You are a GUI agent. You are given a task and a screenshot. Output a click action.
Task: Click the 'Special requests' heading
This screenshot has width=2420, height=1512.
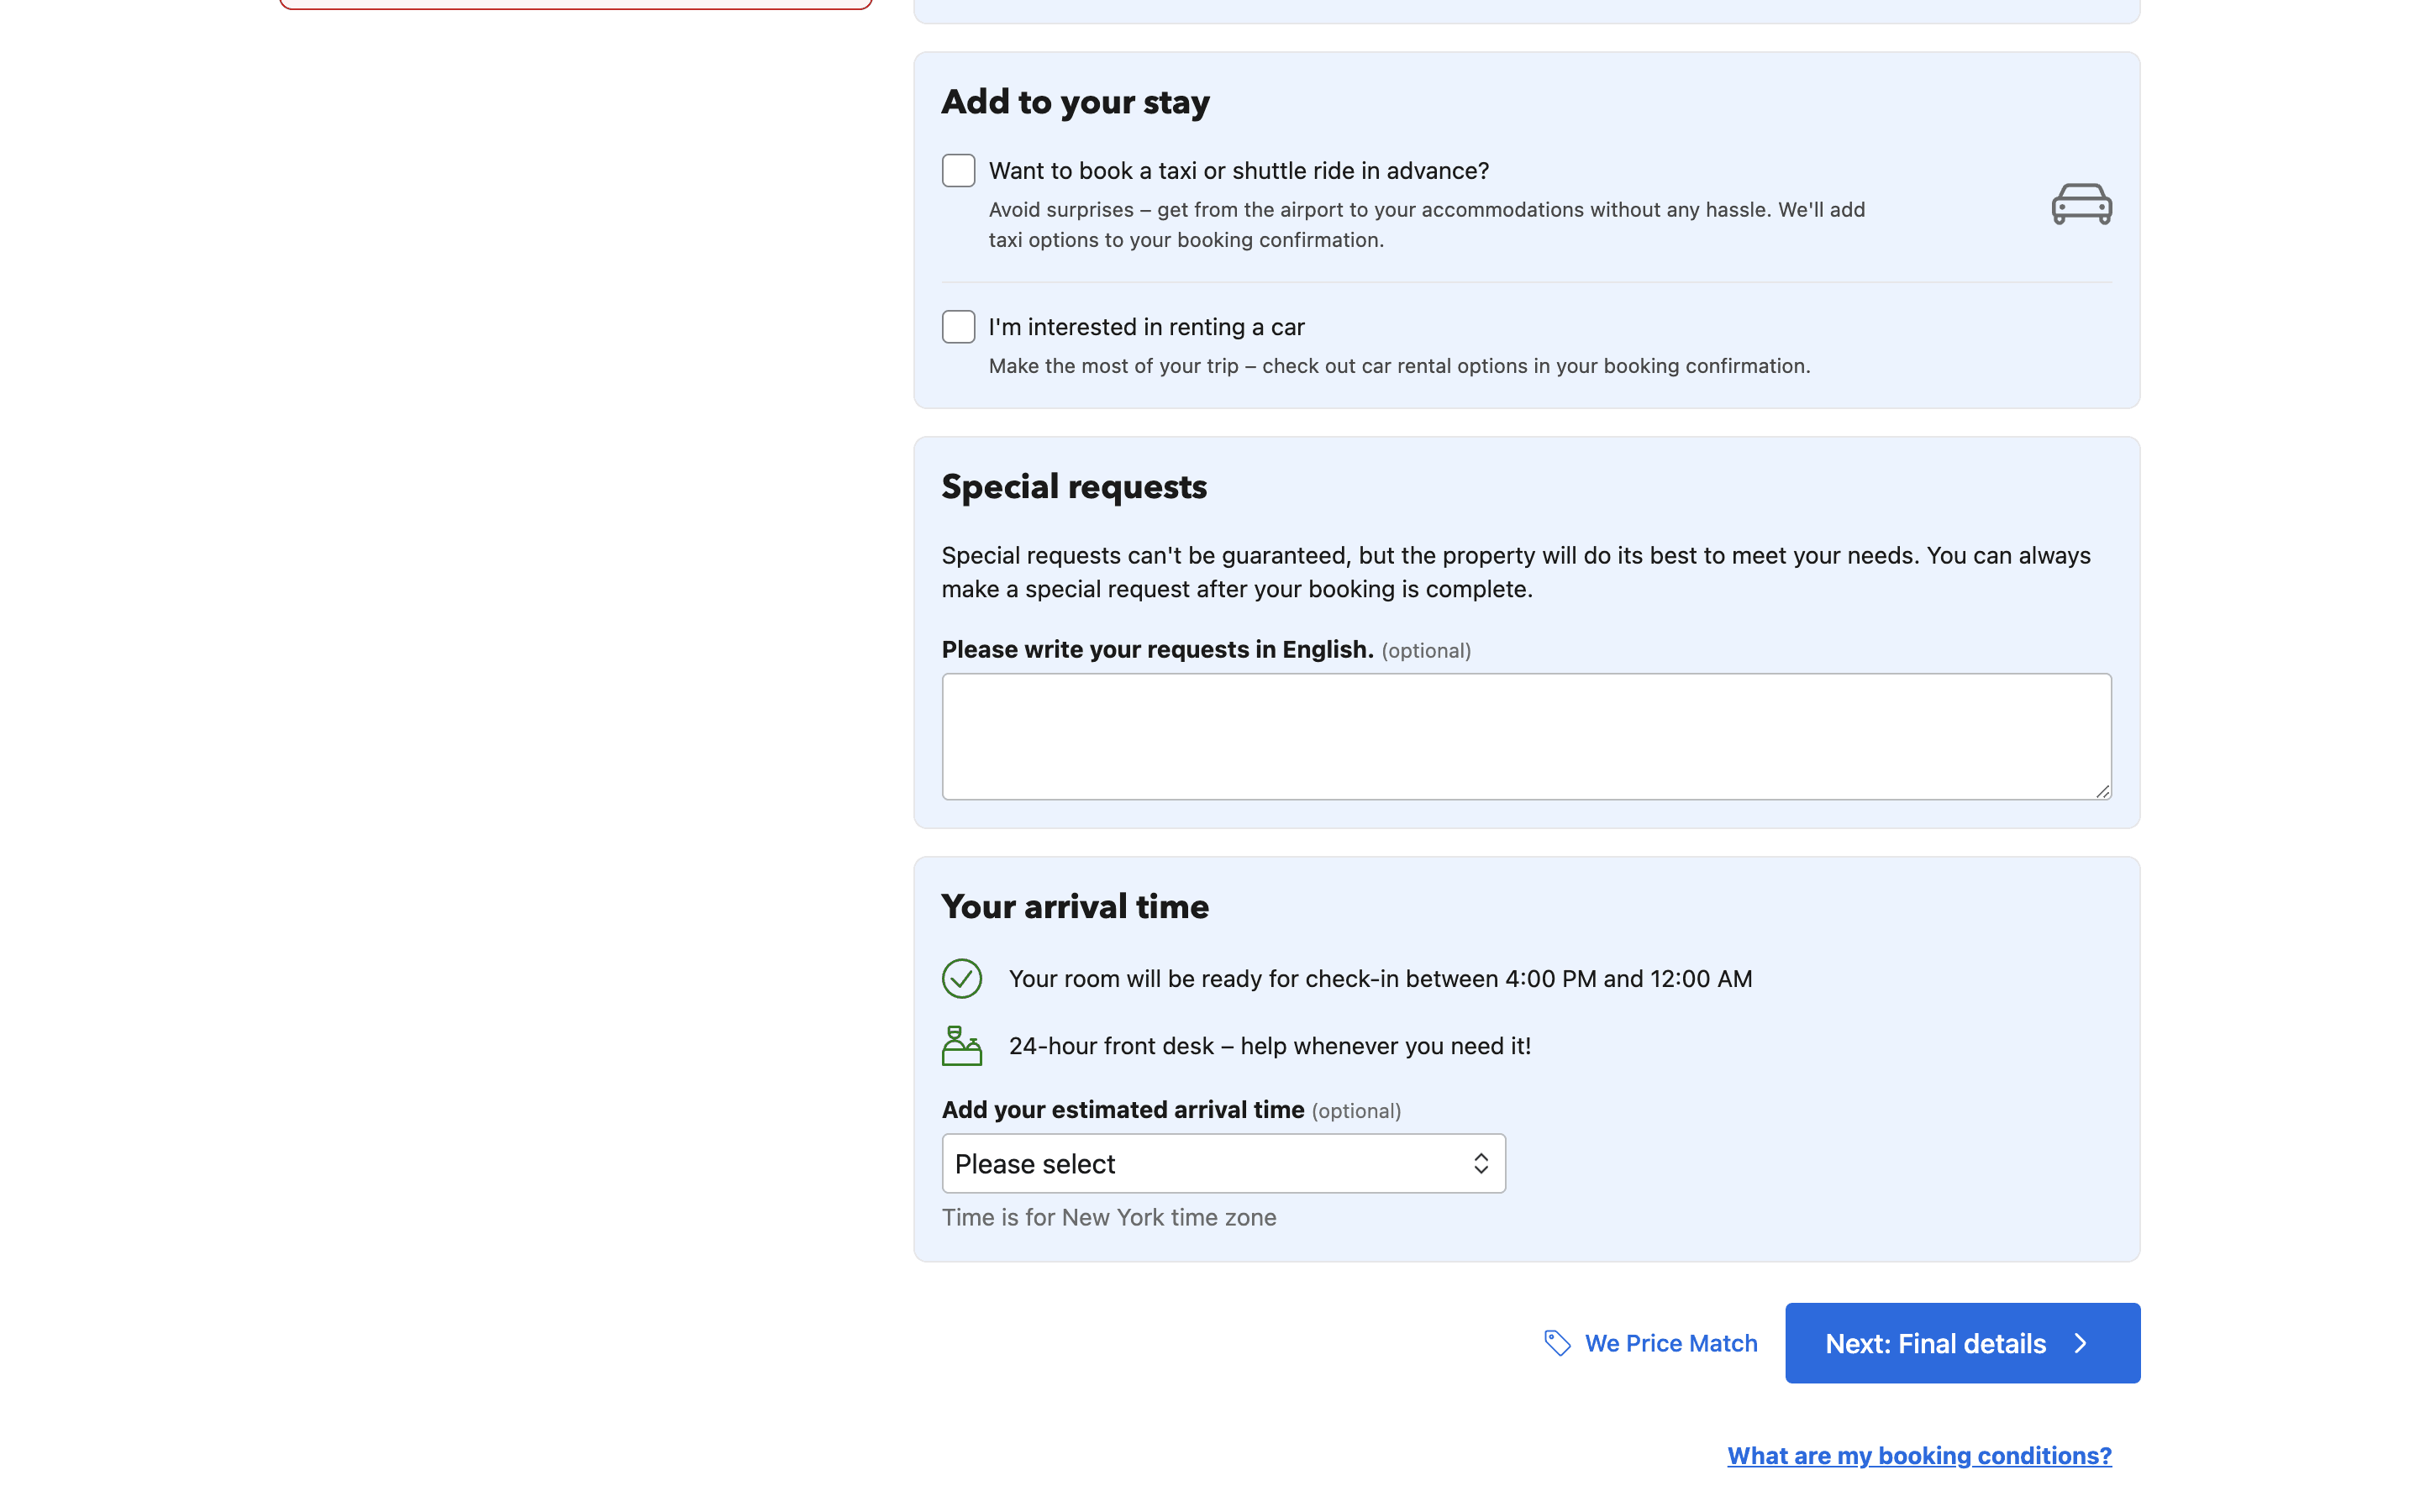click(1074, 487)
